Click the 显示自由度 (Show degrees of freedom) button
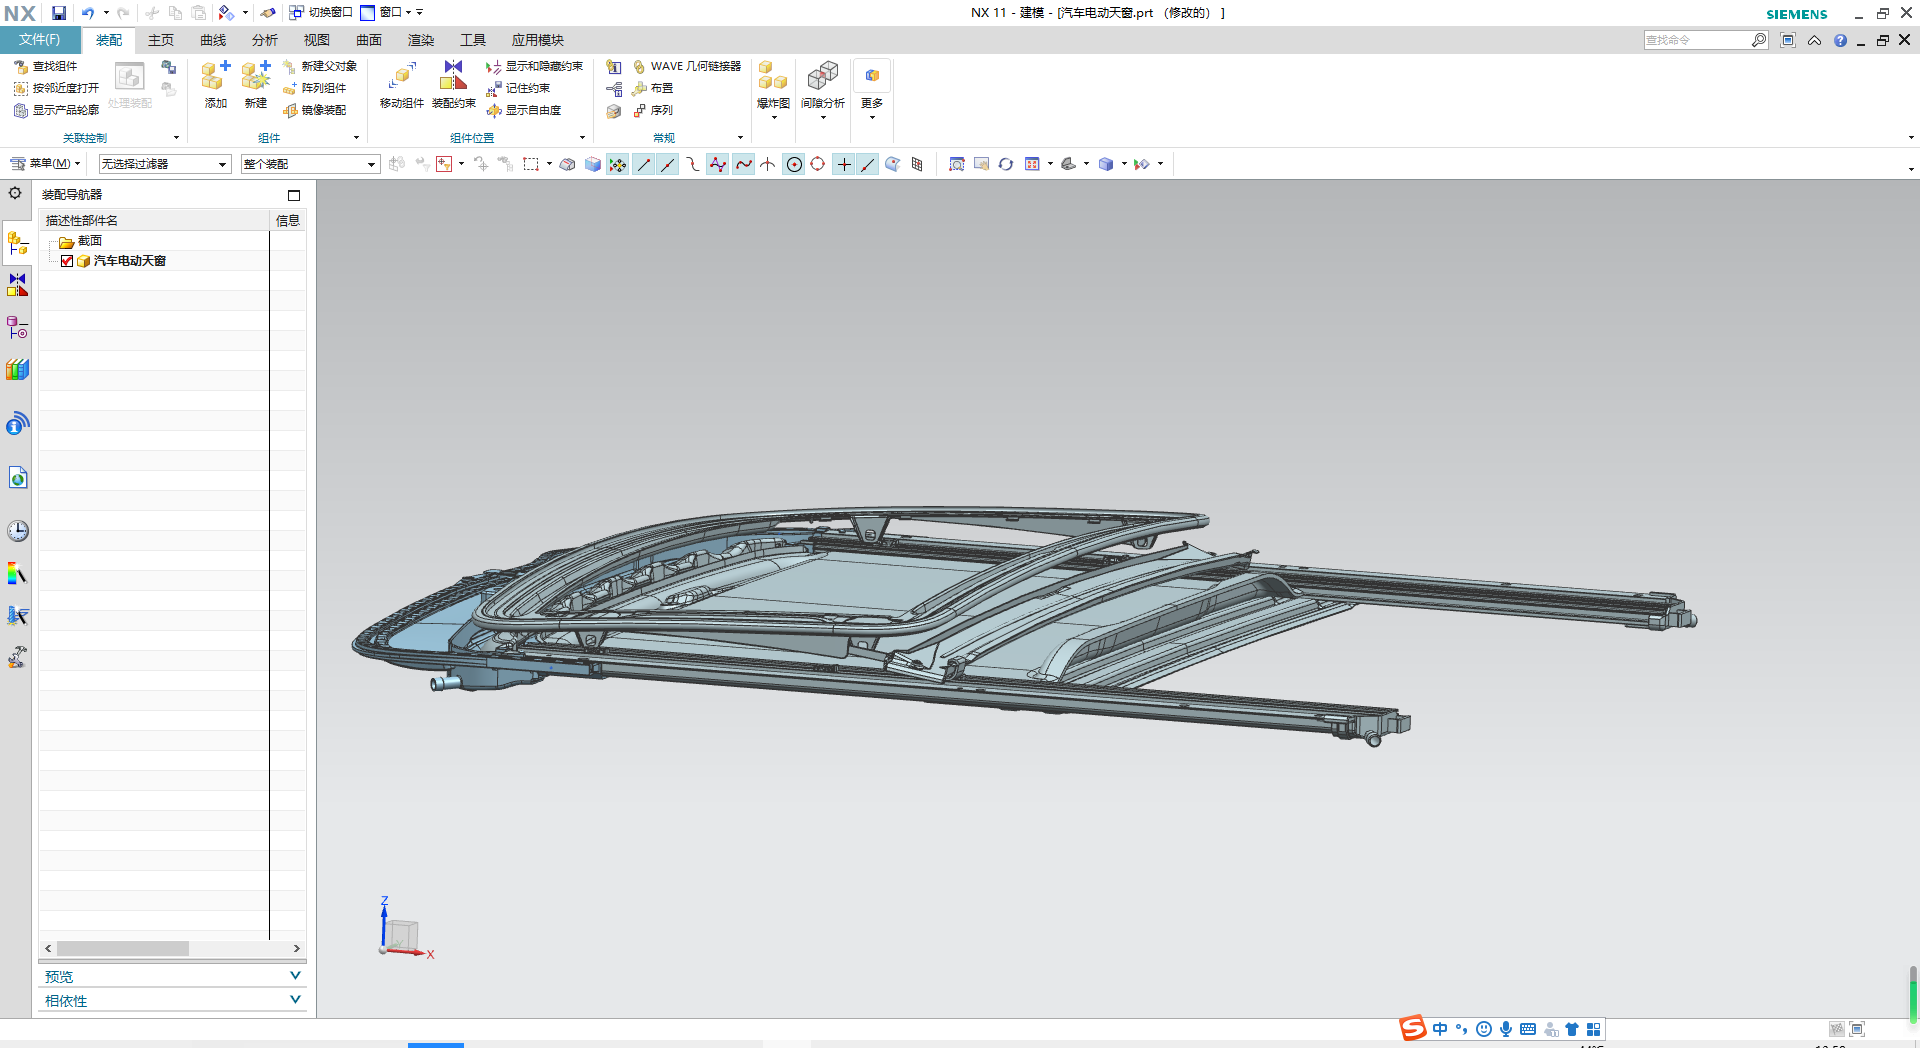The height and width of the screenshot is (1048, 1920). (x=524, y=110)
